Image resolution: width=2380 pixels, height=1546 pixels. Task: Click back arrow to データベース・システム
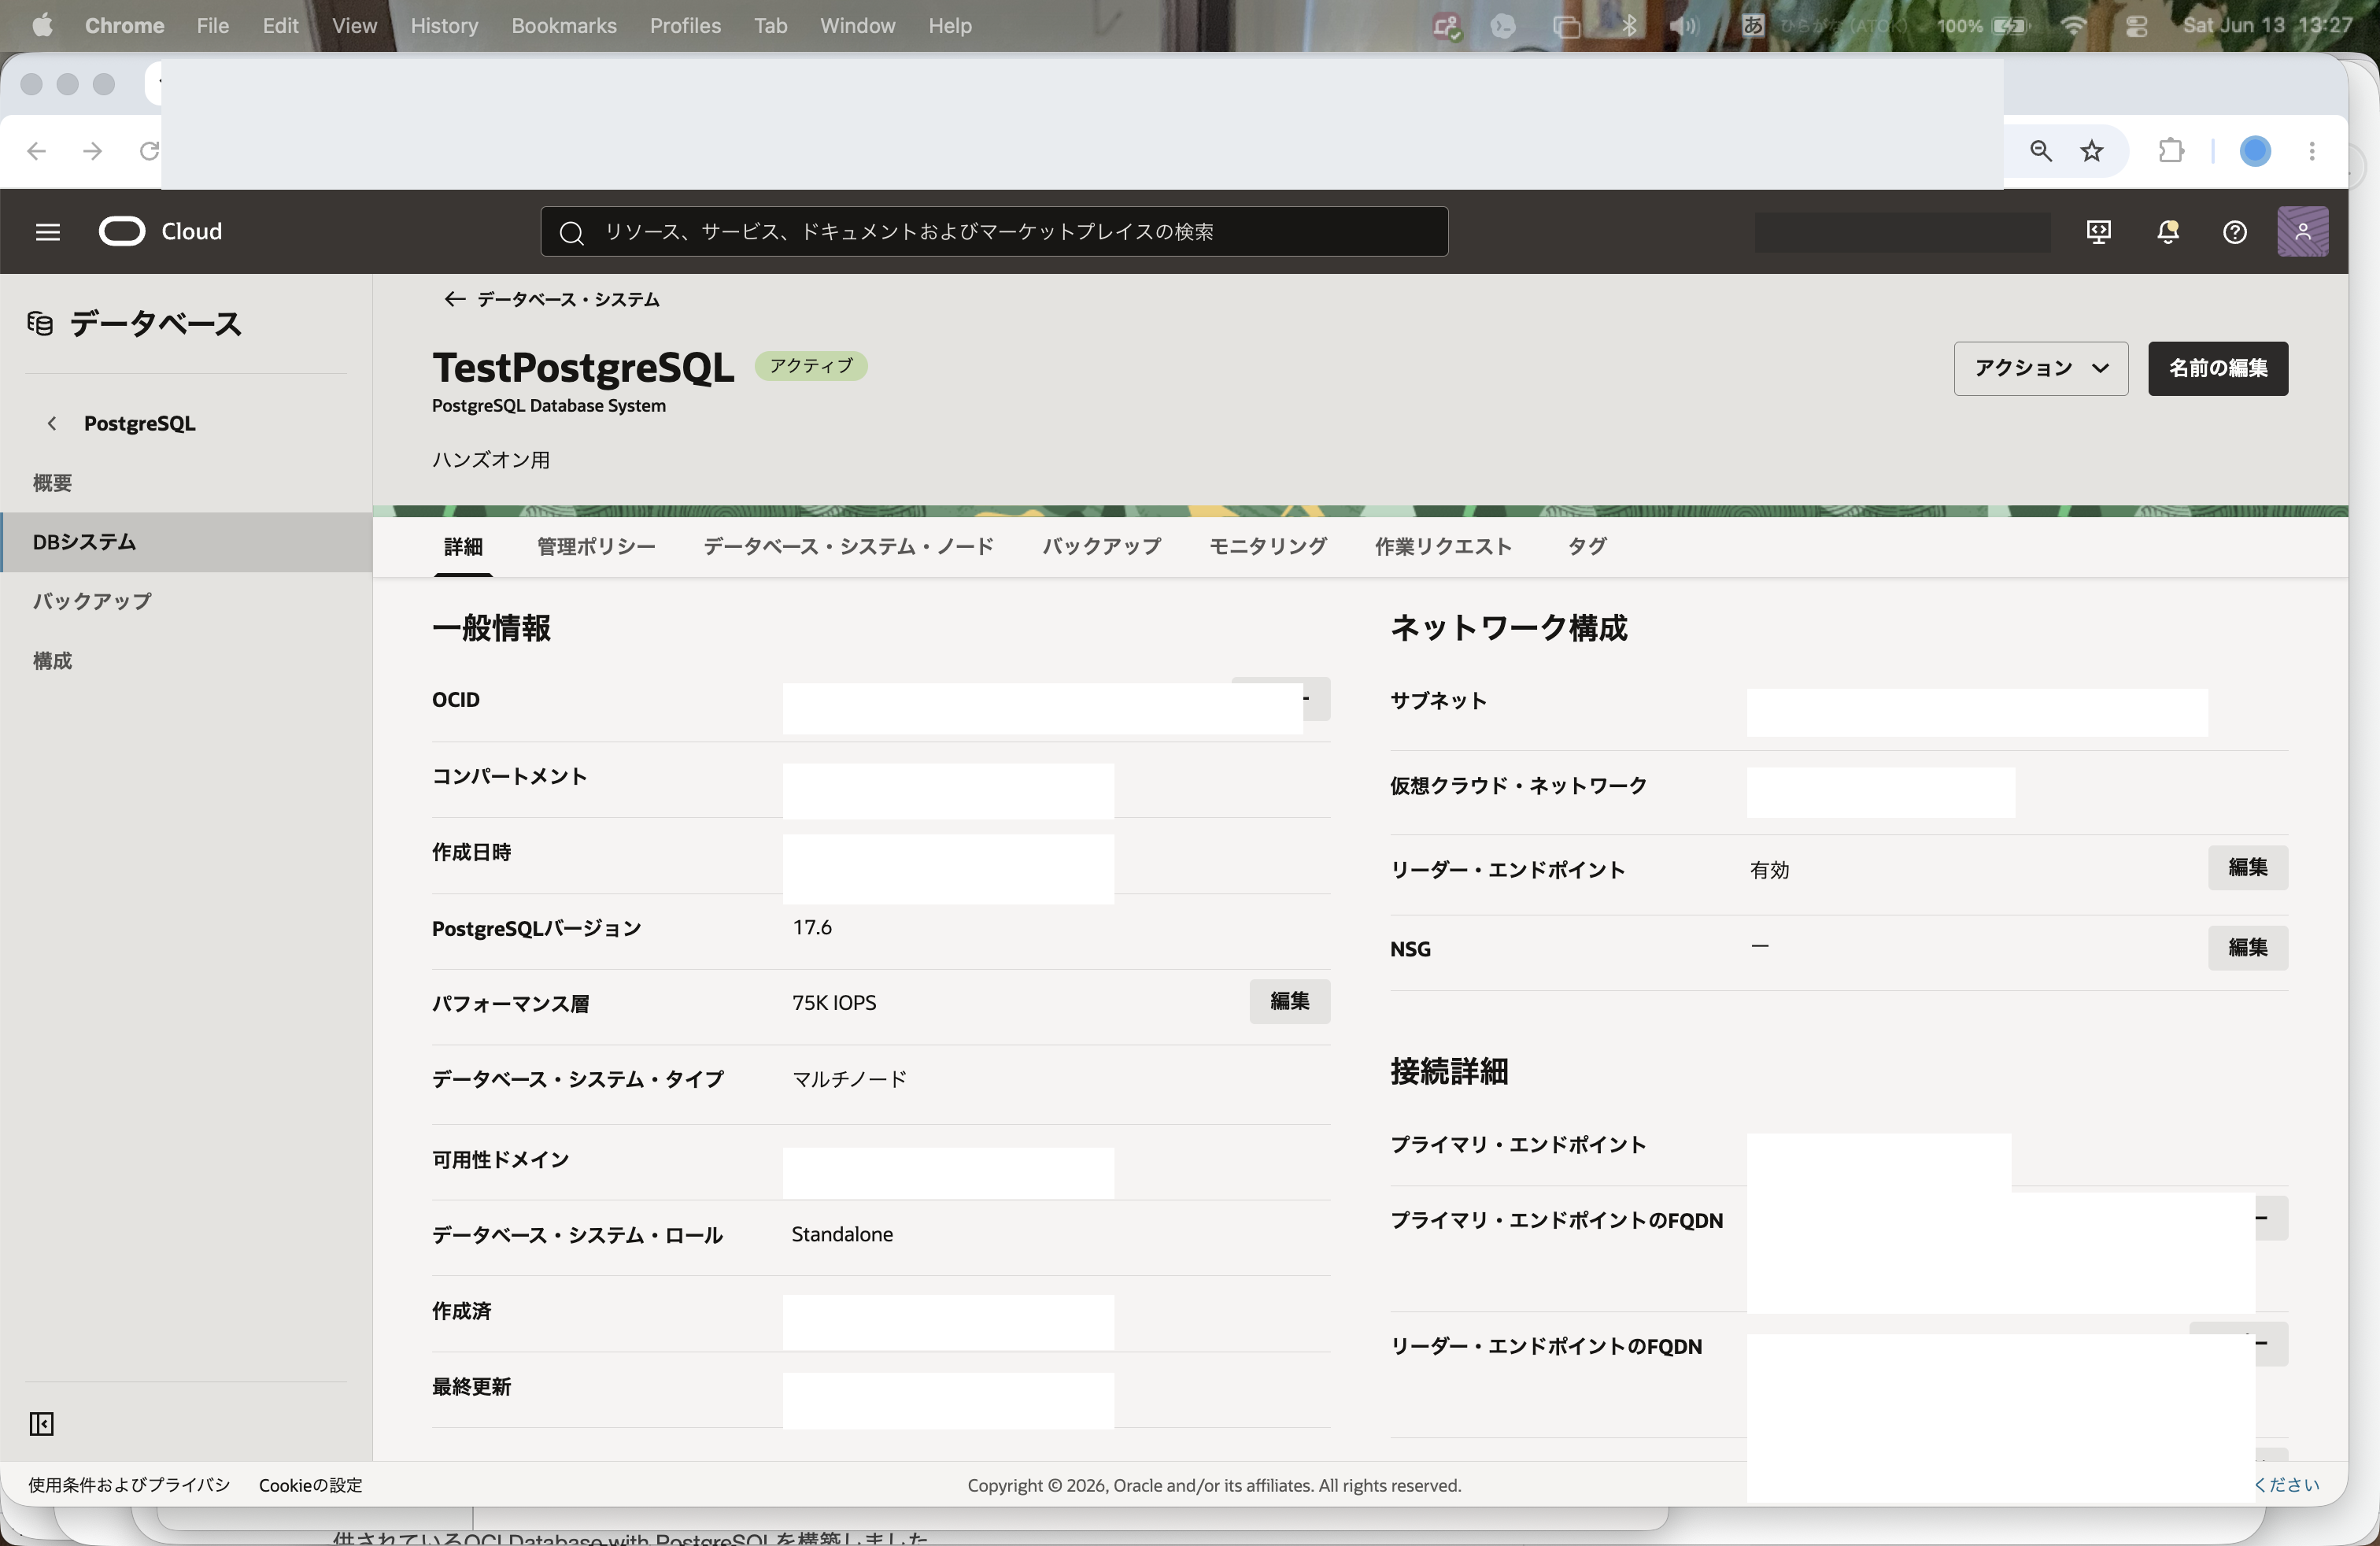point(454,299)
